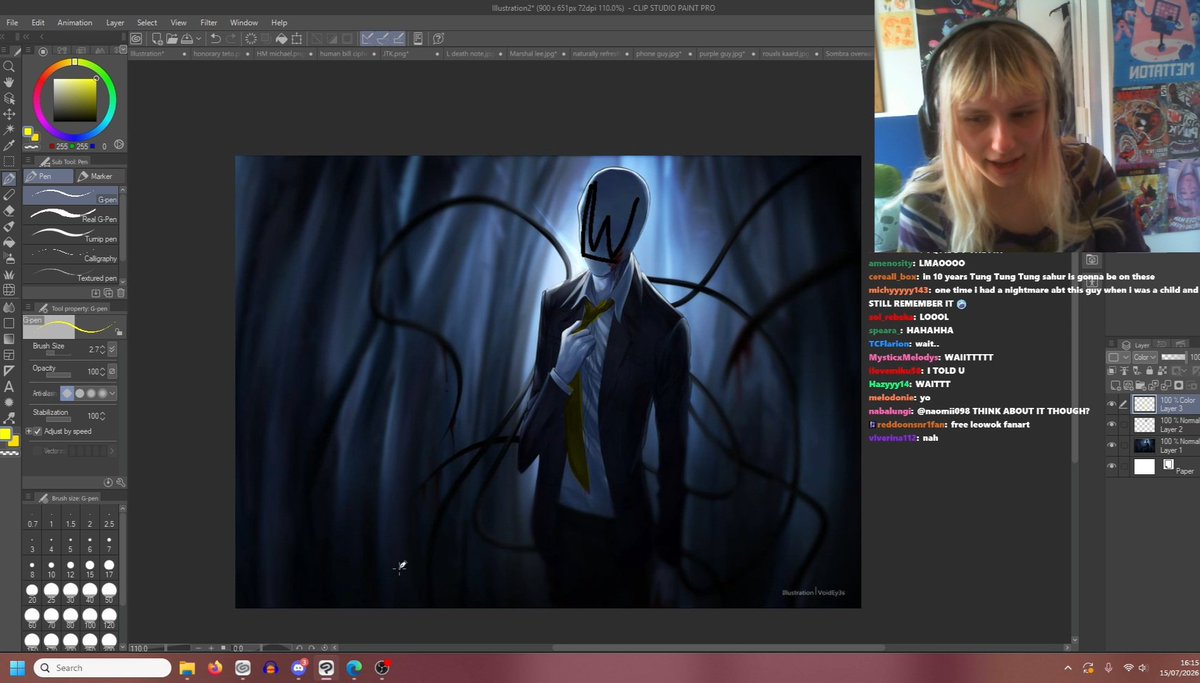Toggle the lock box beside Layer 1
This screenshot has height=683, width=1200.
coord(1125,446)
